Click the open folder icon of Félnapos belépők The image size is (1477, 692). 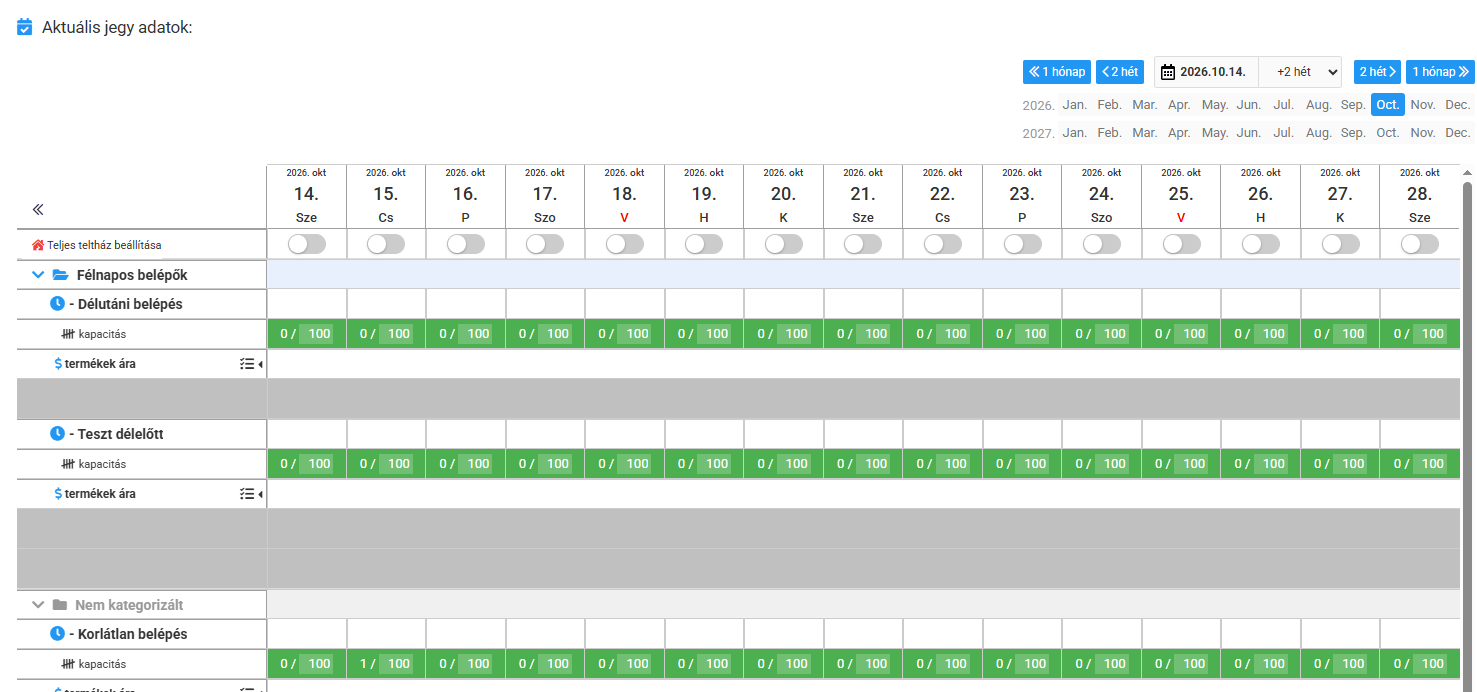click(60, 275)
